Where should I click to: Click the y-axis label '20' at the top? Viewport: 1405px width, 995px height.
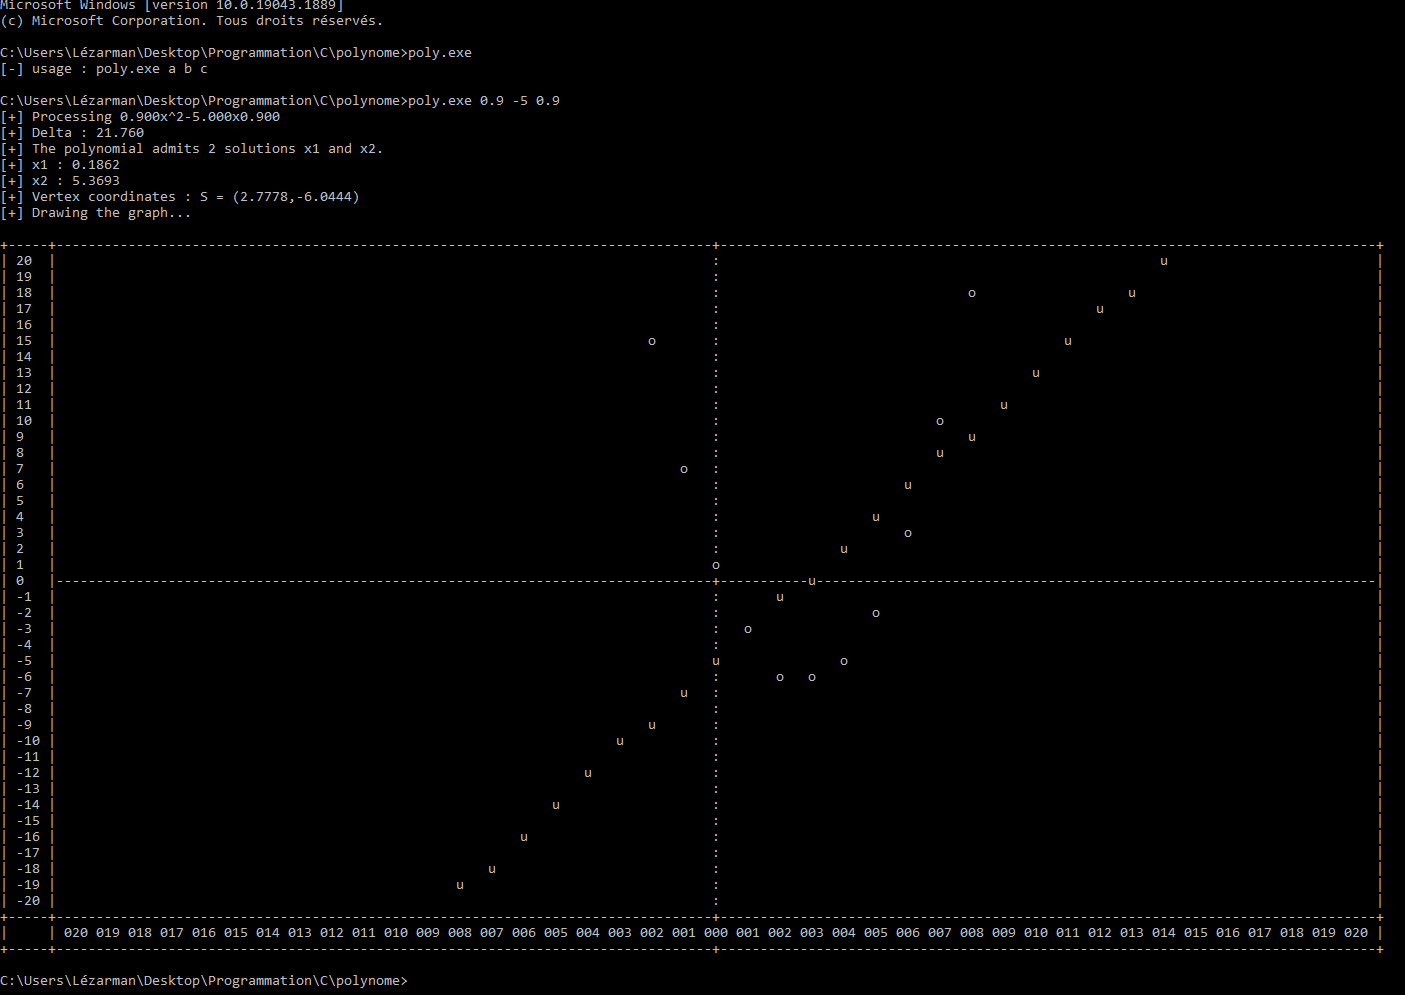coord(24,261)
